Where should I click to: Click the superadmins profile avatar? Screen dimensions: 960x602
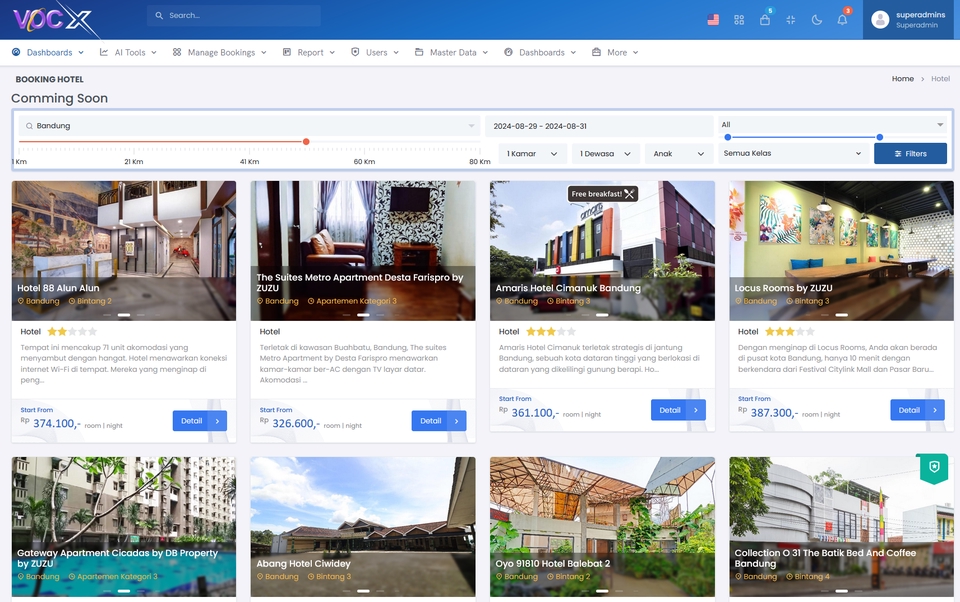click(880, 20)
